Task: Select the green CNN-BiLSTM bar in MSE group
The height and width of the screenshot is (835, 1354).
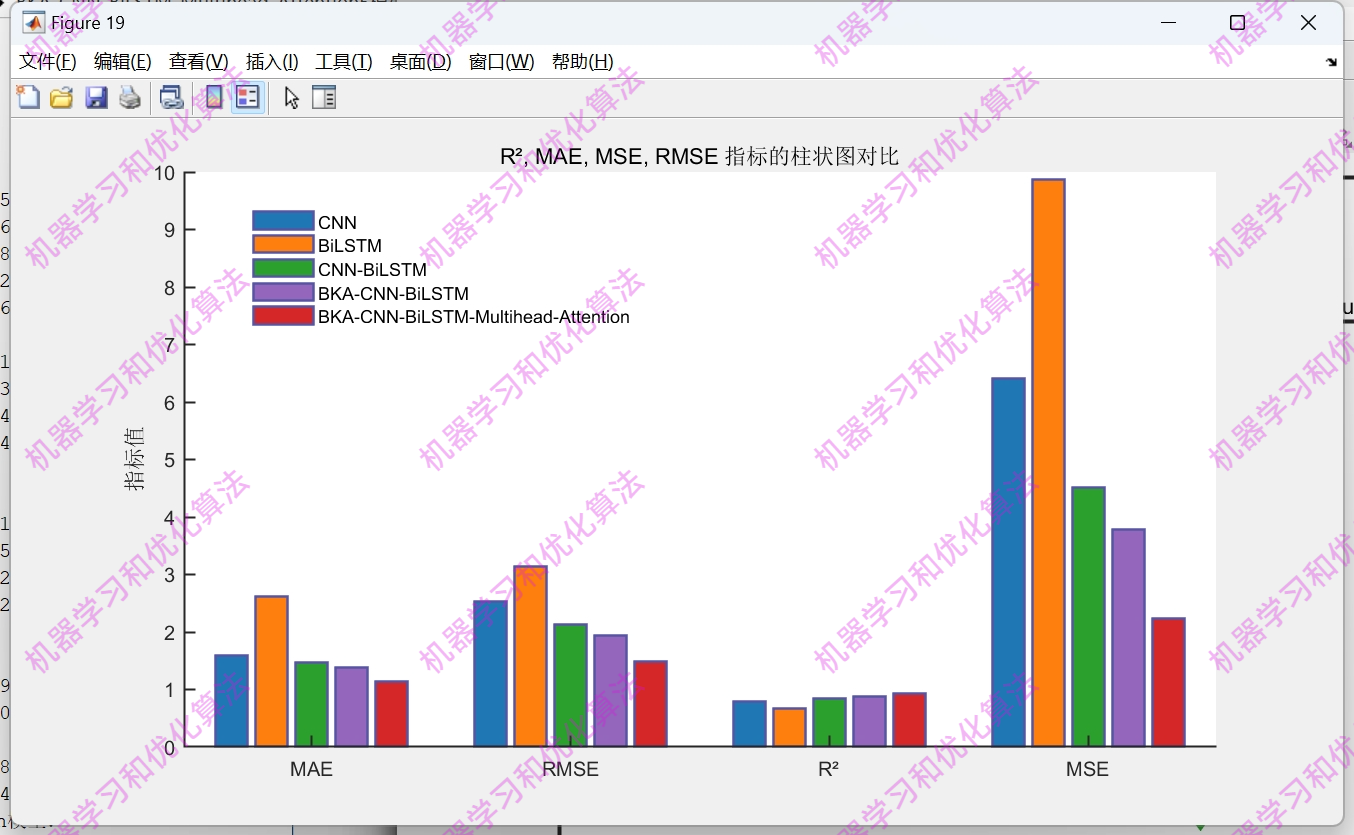Action: (x=1088, y=617)
